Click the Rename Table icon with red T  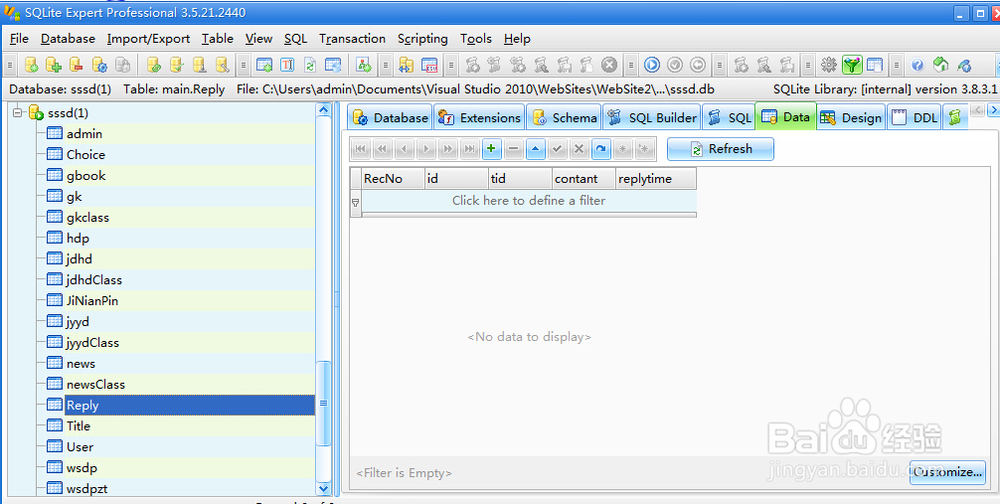point(287,64)
